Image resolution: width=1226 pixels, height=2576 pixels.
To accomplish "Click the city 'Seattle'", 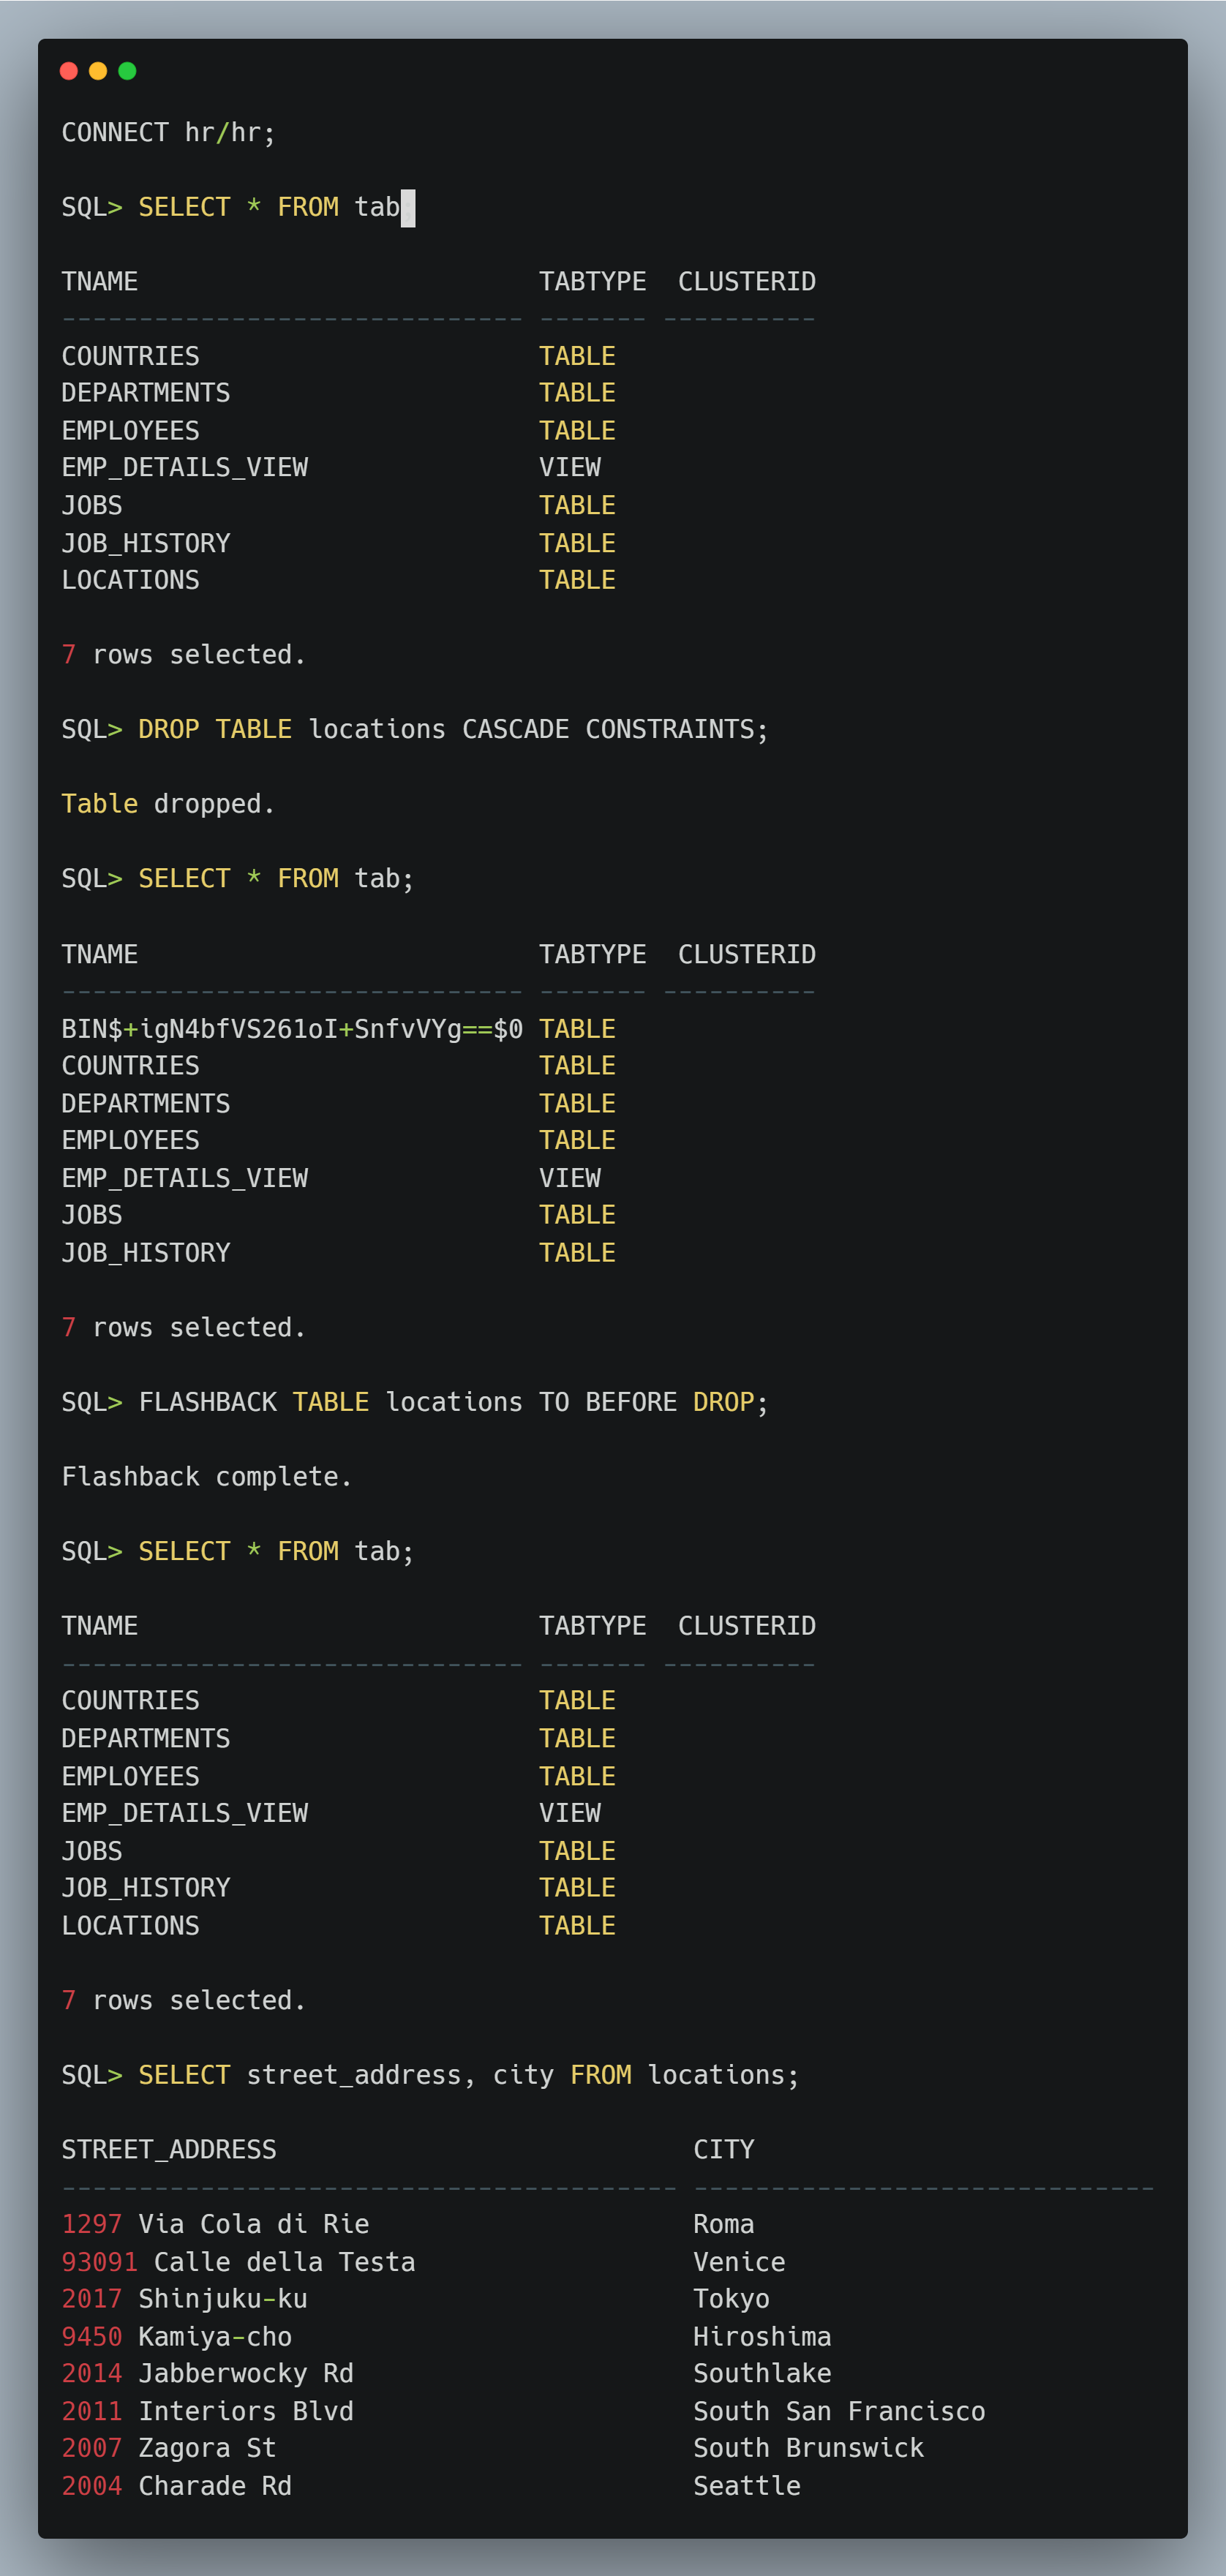I will 747,2486.
